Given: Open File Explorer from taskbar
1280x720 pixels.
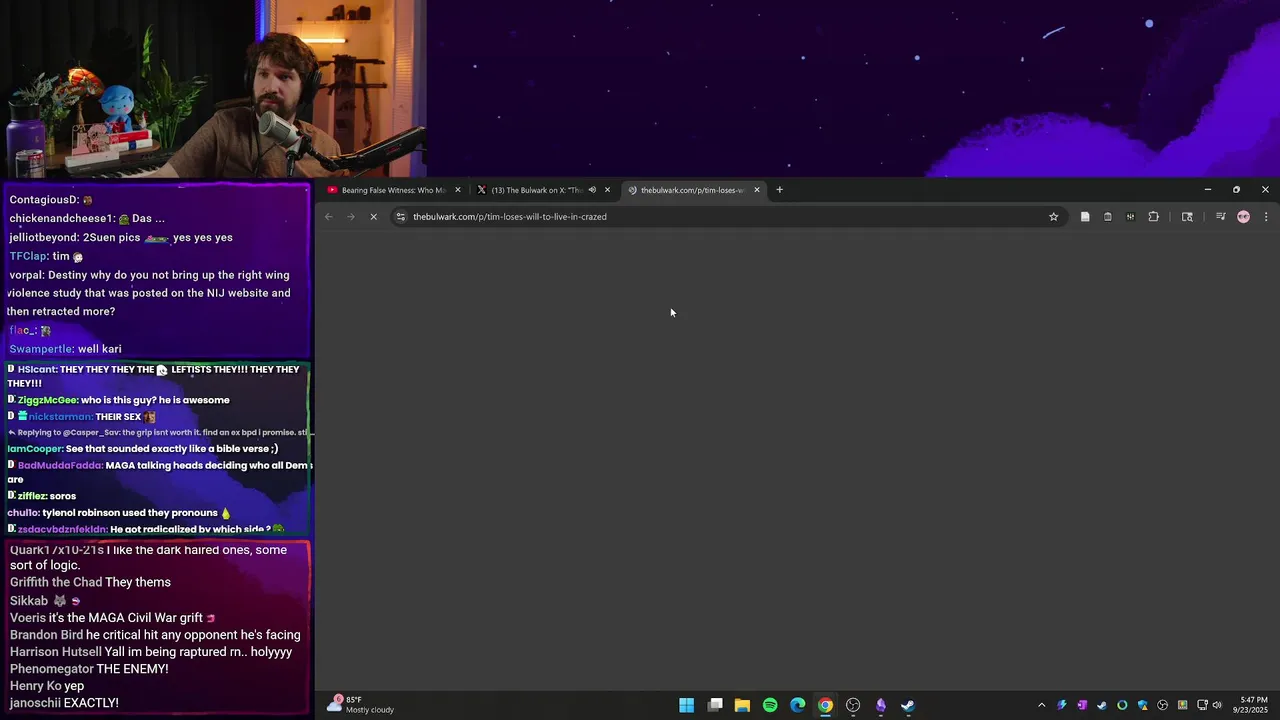Looking at the screenshot, I should pos(742,705).
